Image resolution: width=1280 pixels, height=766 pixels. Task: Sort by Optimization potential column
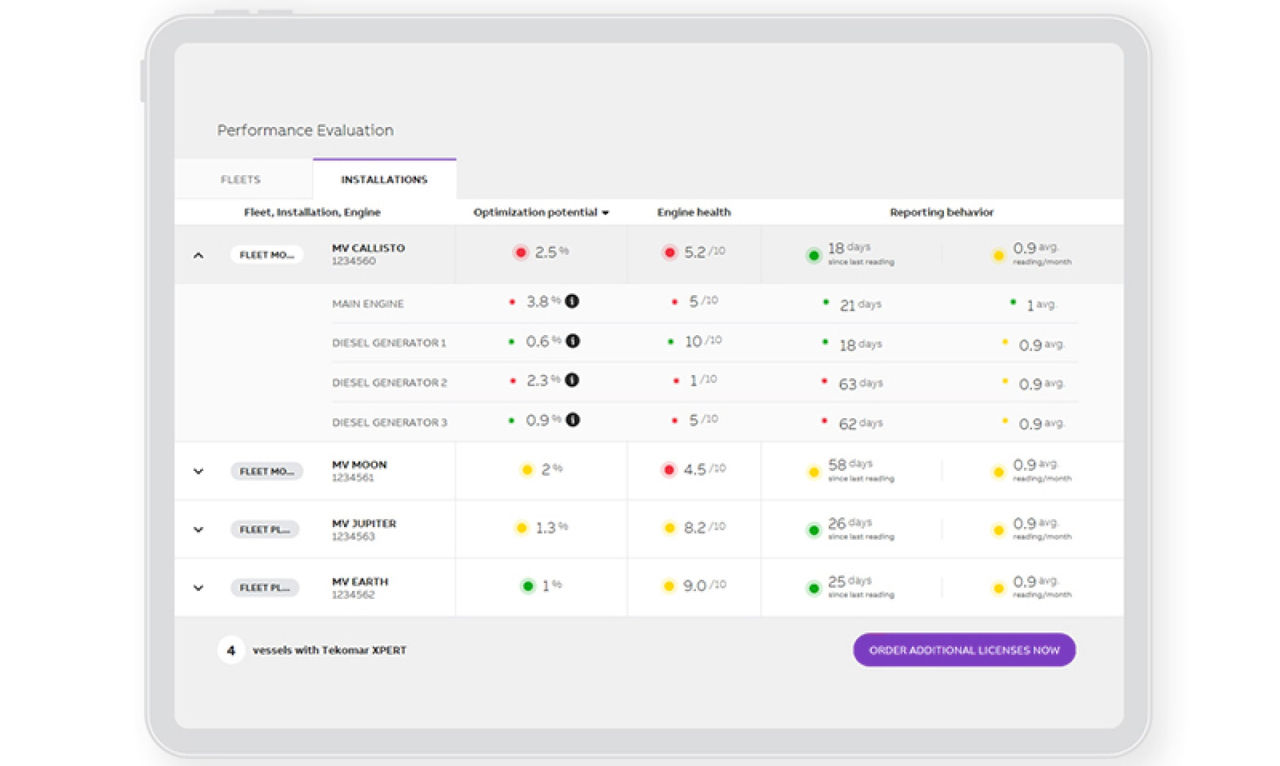coord(541,212)
